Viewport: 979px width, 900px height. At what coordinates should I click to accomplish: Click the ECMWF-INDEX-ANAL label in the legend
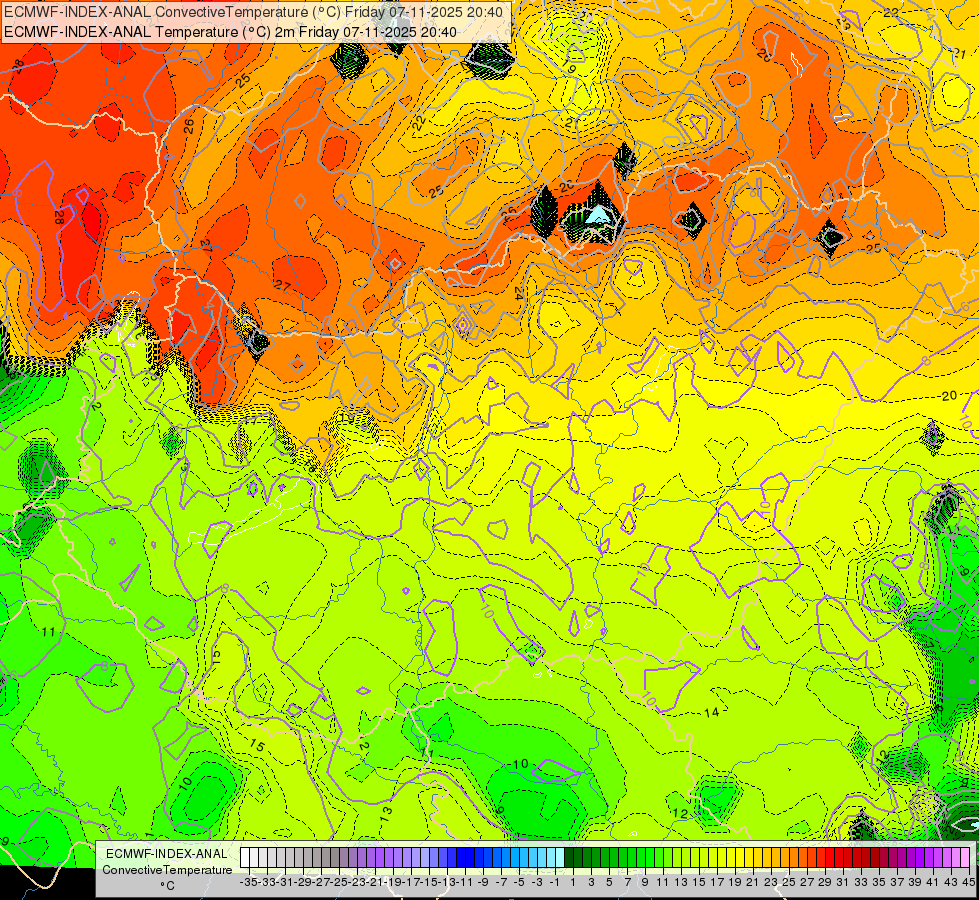(x=167, y=854)
